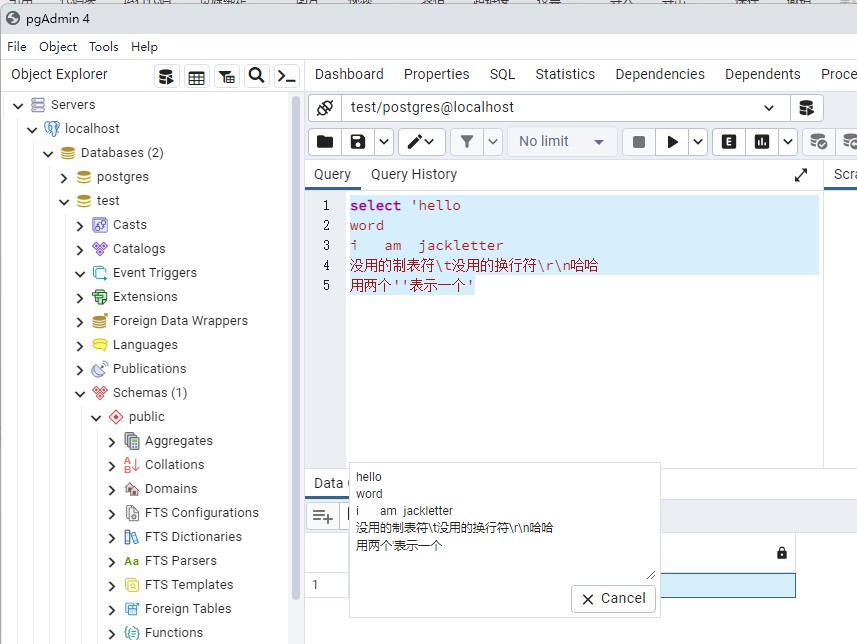Toggle the connection status icon
Image resolution: width=857 pixels, height=644 pixels.
coord(325,108)
